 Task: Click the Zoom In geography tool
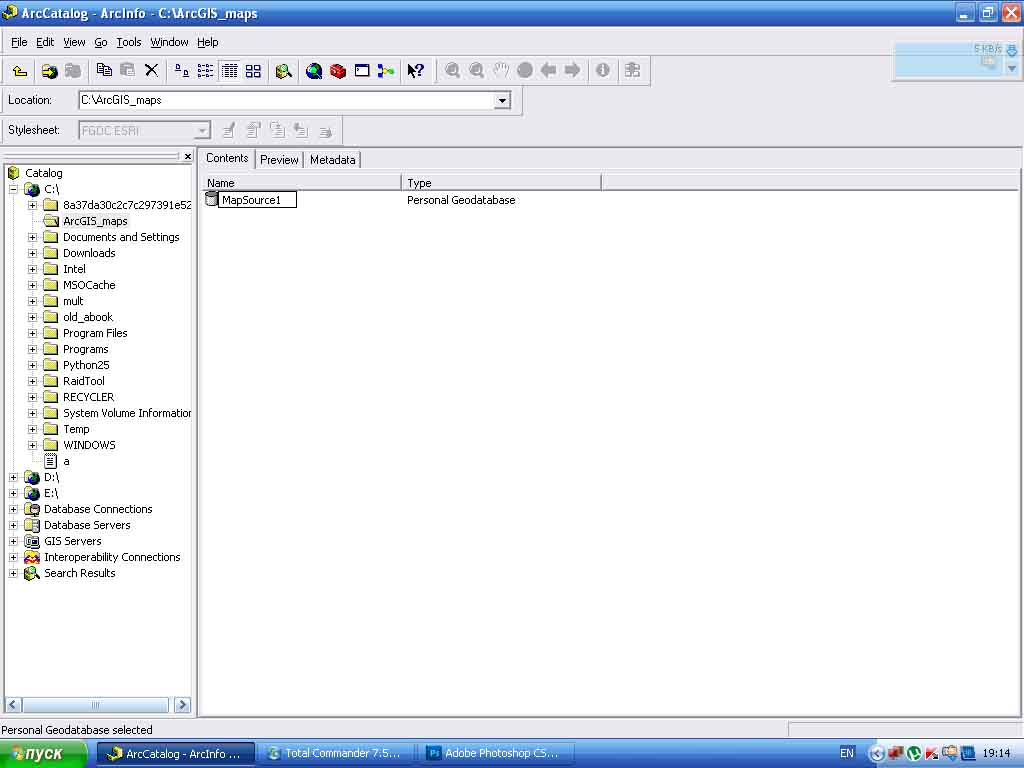coord(452,70)
